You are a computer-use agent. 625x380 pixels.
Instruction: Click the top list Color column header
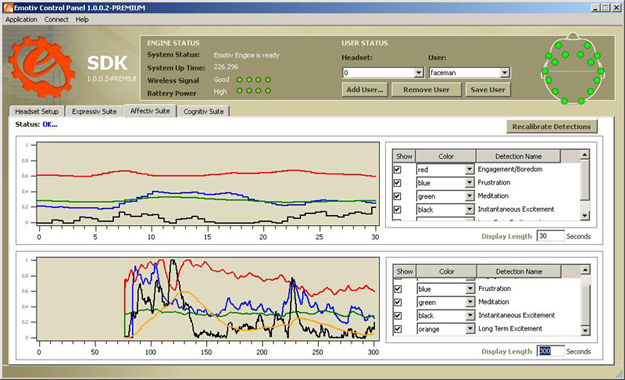[446, 156]
